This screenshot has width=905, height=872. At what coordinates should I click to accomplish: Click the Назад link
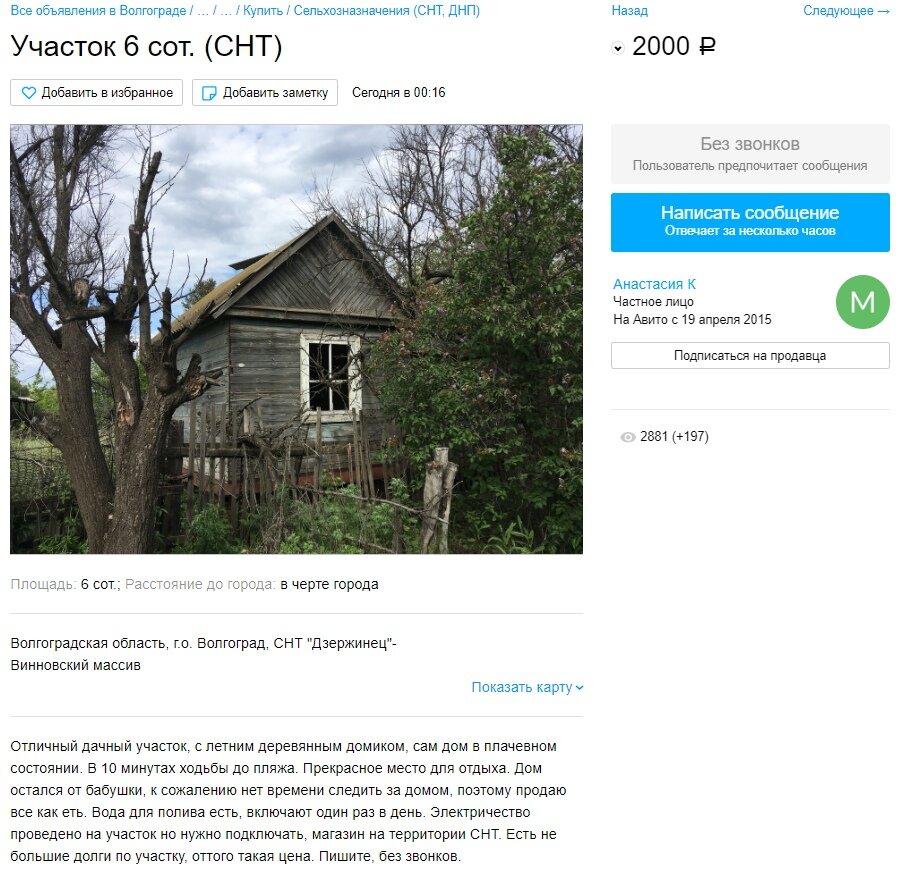[630, 10]
